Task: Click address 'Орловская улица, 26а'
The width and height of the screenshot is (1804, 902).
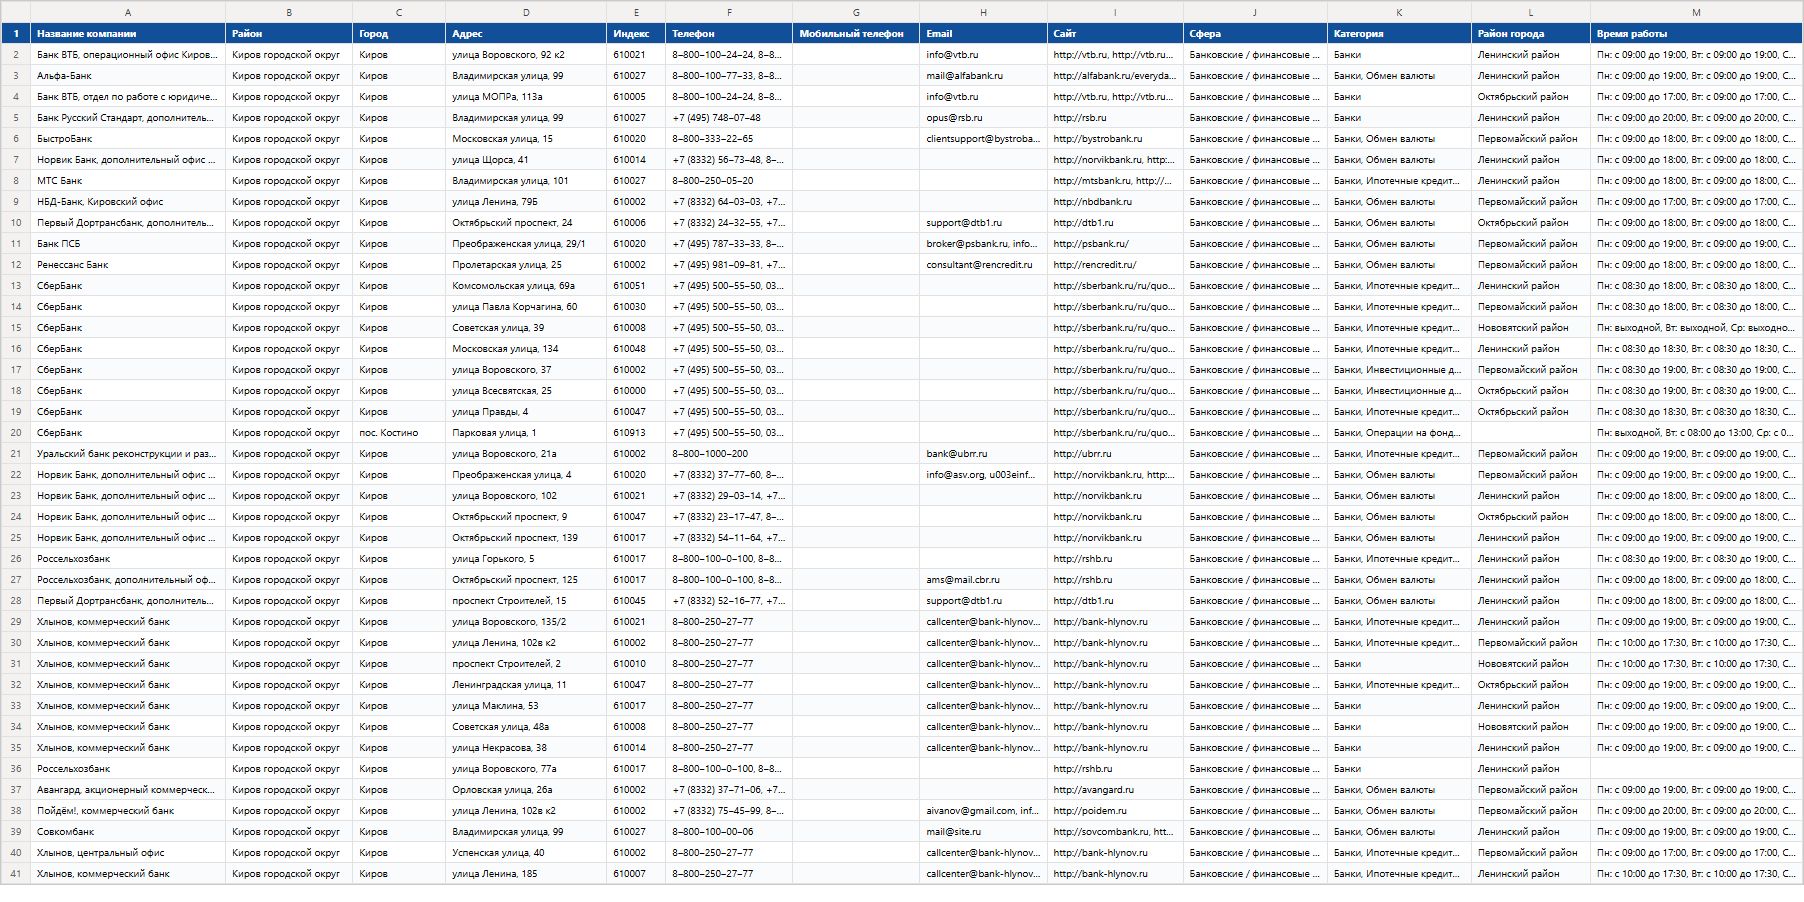Action: coord(526,790)
